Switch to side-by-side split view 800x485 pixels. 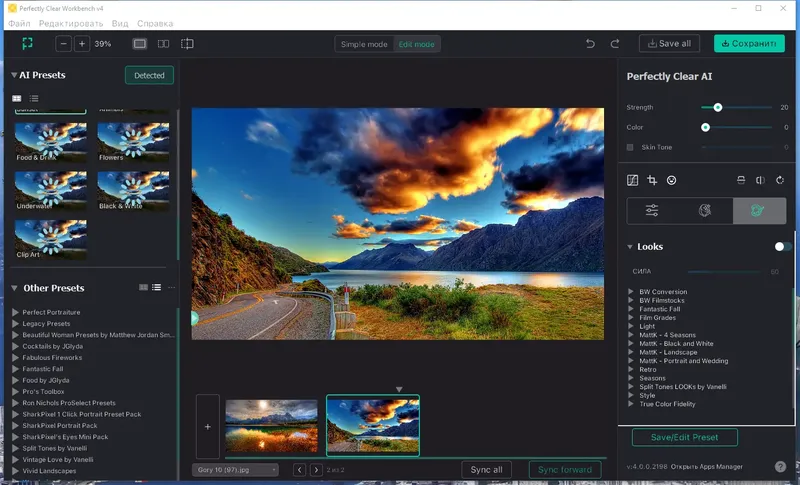[163, 44]
